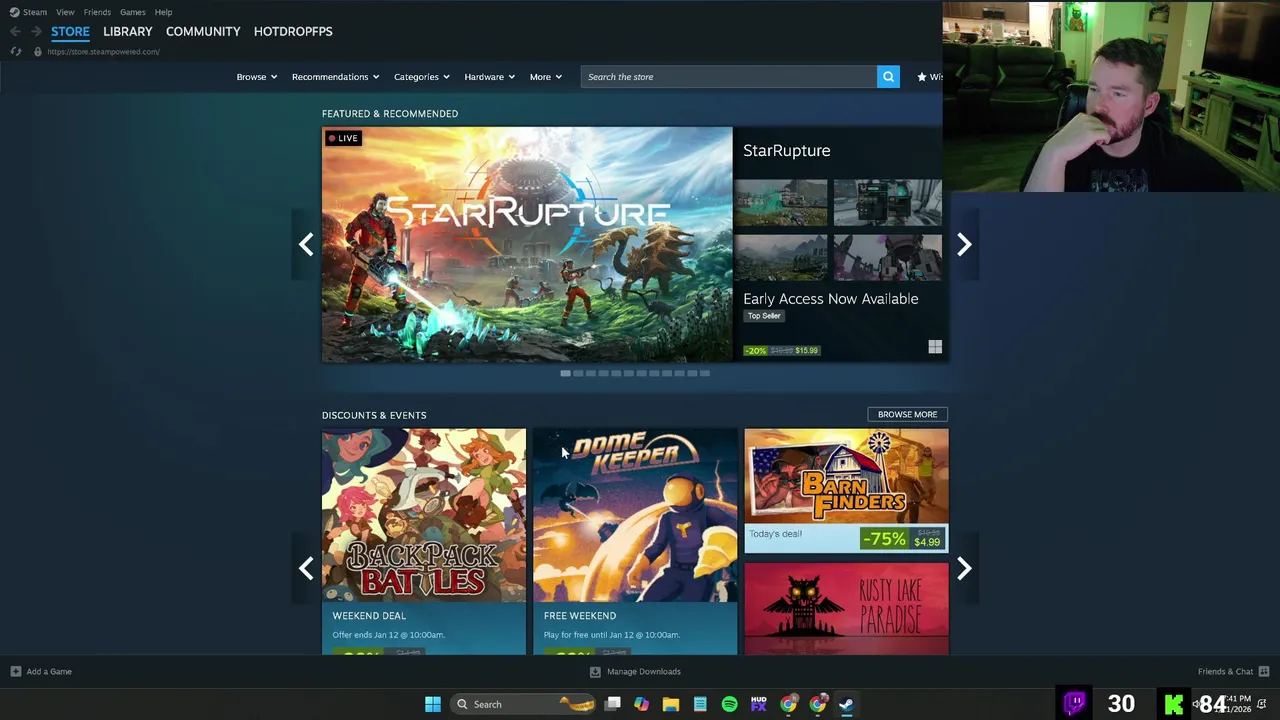Open Notepad from the taskbar
The width and height of the screenshot is (1280, 720).
[700, 704]
